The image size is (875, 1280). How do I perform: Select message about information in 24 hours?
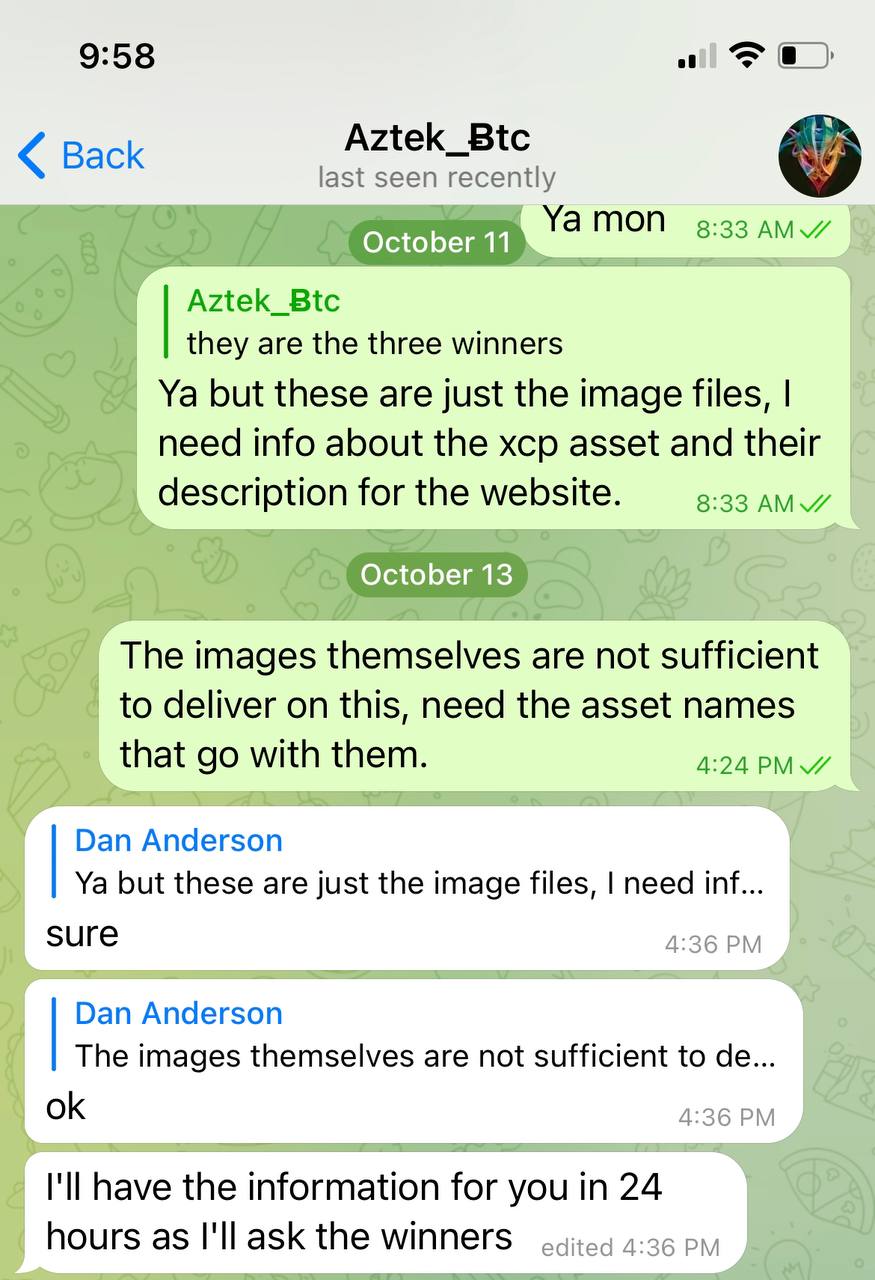(x=385, y=1212)
